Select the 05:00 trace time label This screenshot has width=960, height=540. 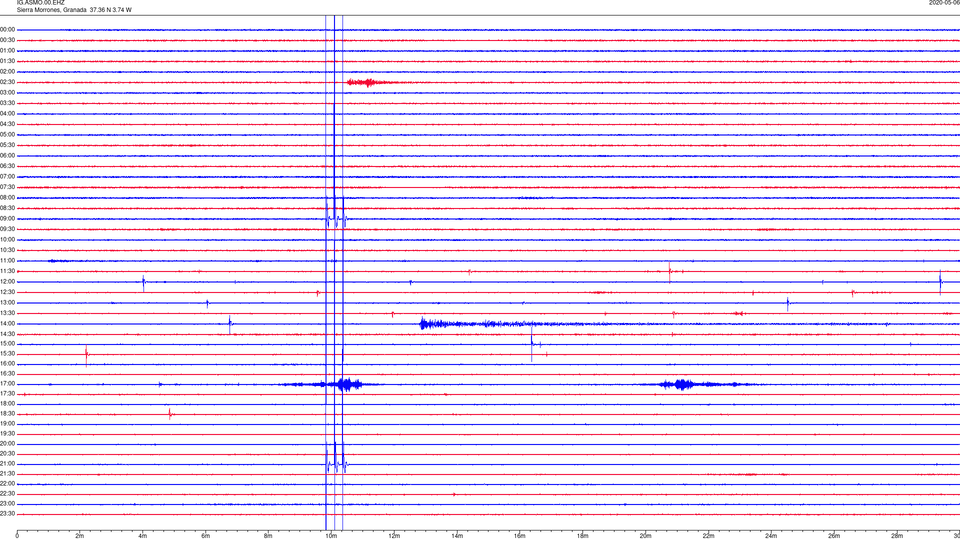point(7,135)
